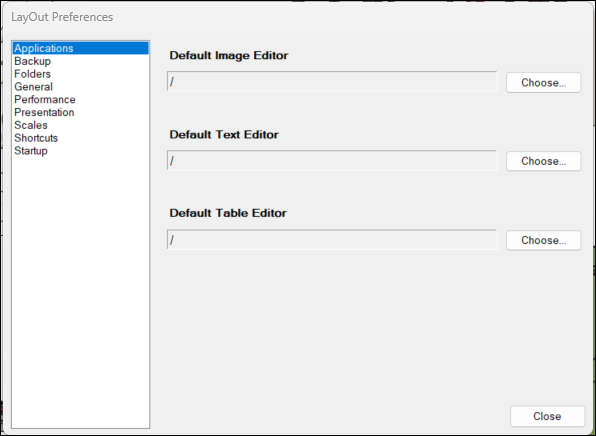The image size is (596, 436).
Task: Choose a Default Table Editor application
Action: click(544, 240)
